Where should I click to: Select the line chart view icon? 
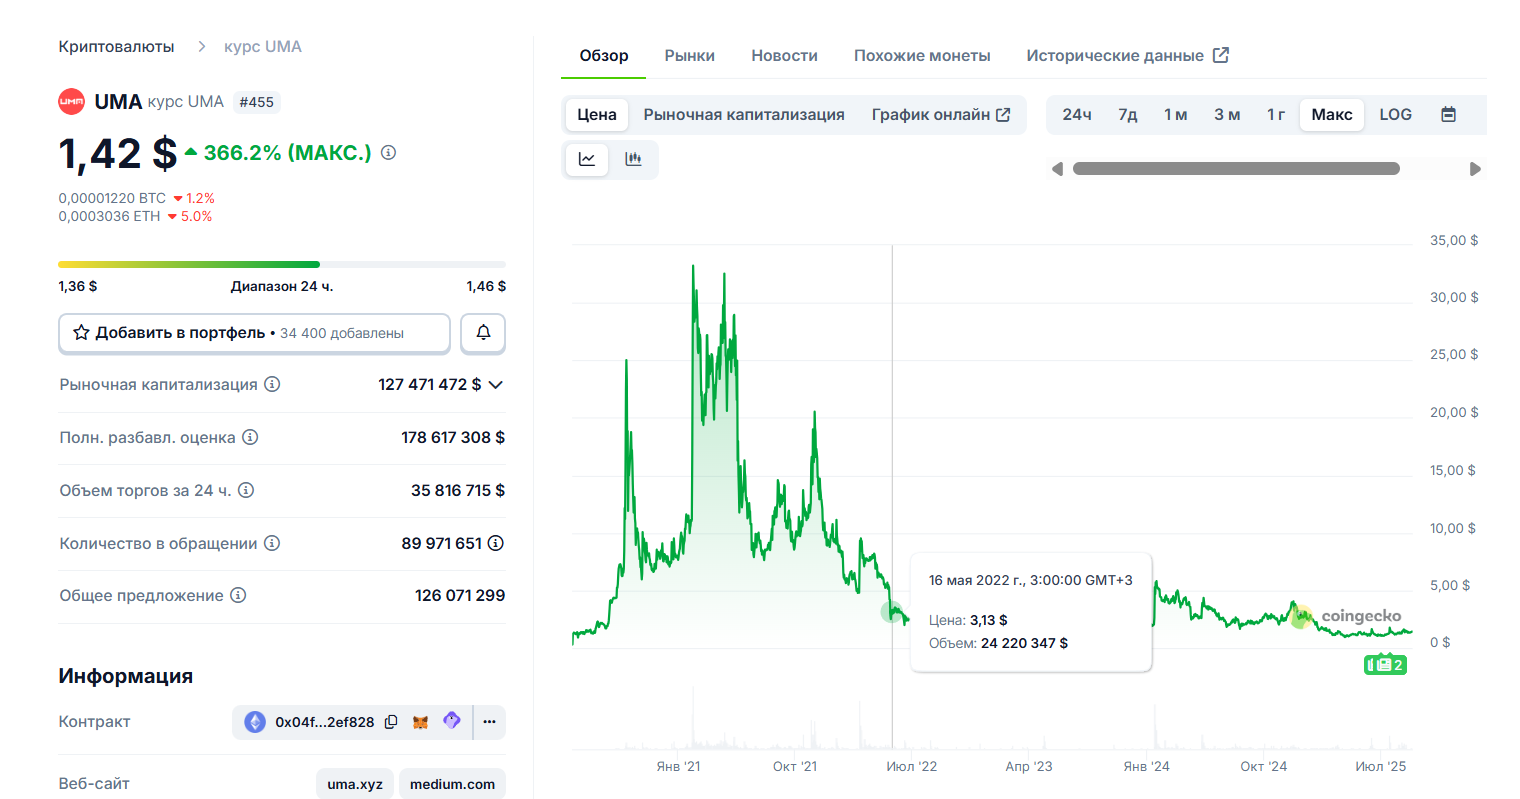[587, 159]
